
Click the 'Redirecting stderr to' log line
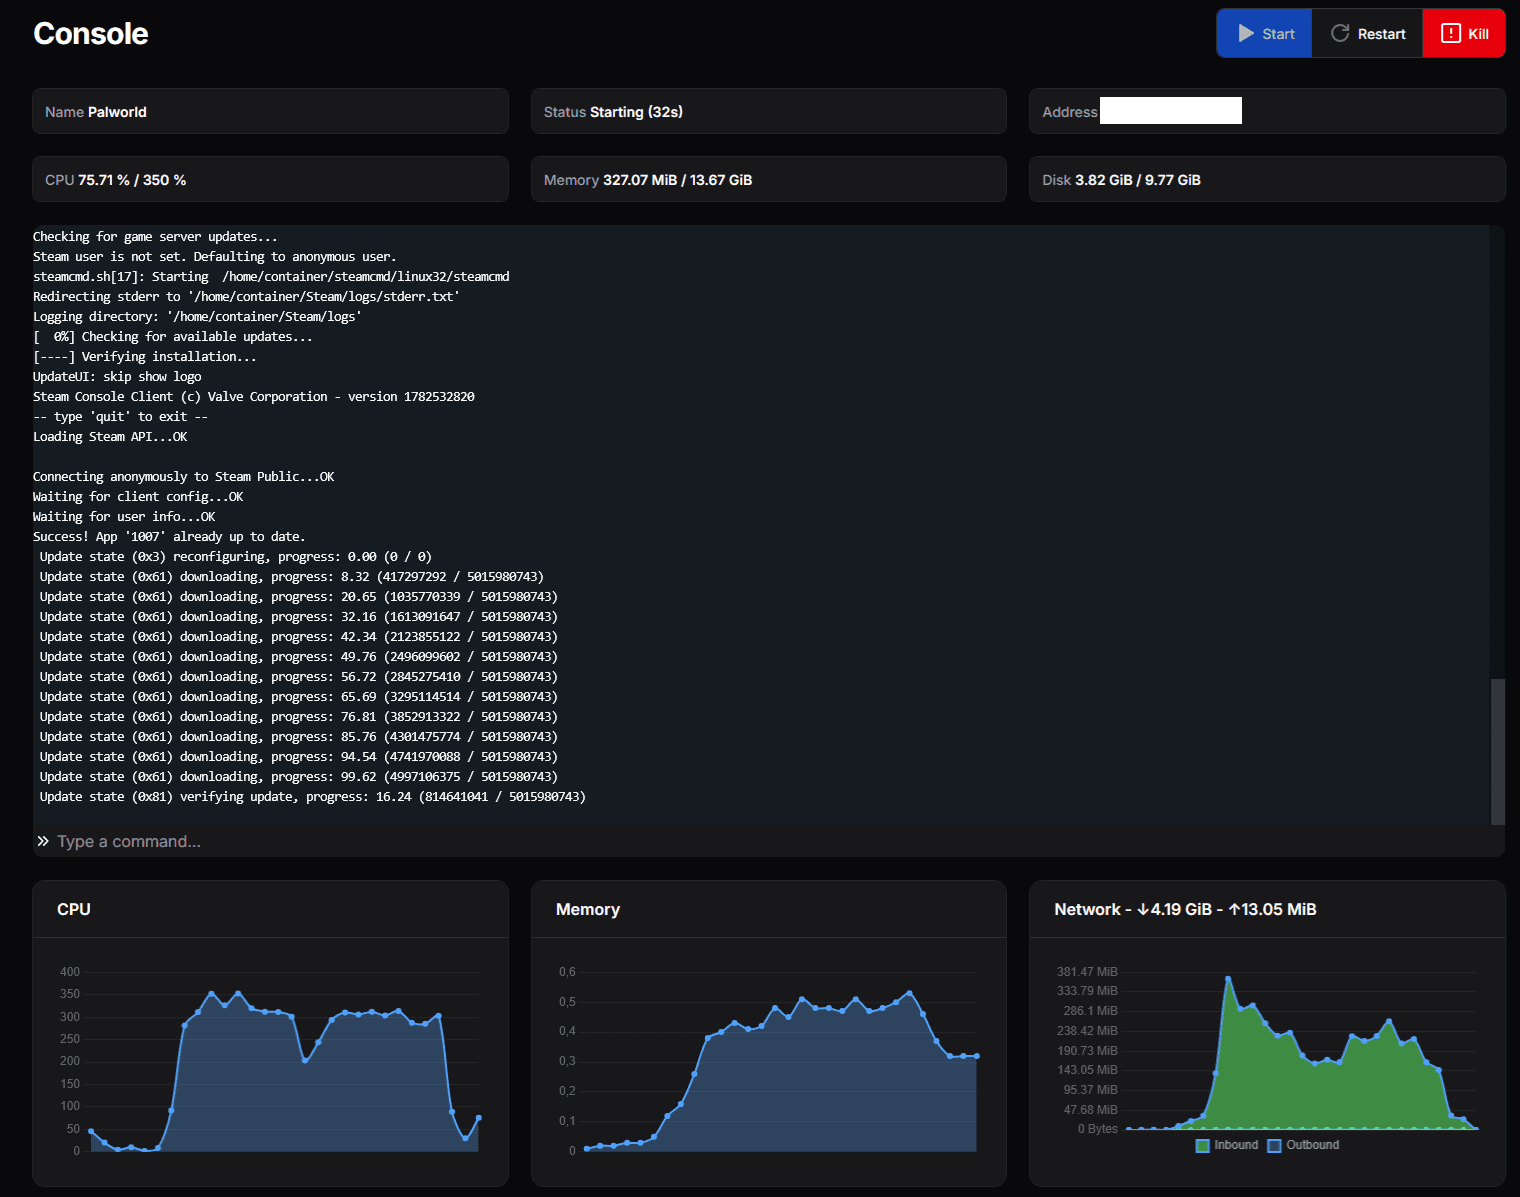[x=246, y=297]
